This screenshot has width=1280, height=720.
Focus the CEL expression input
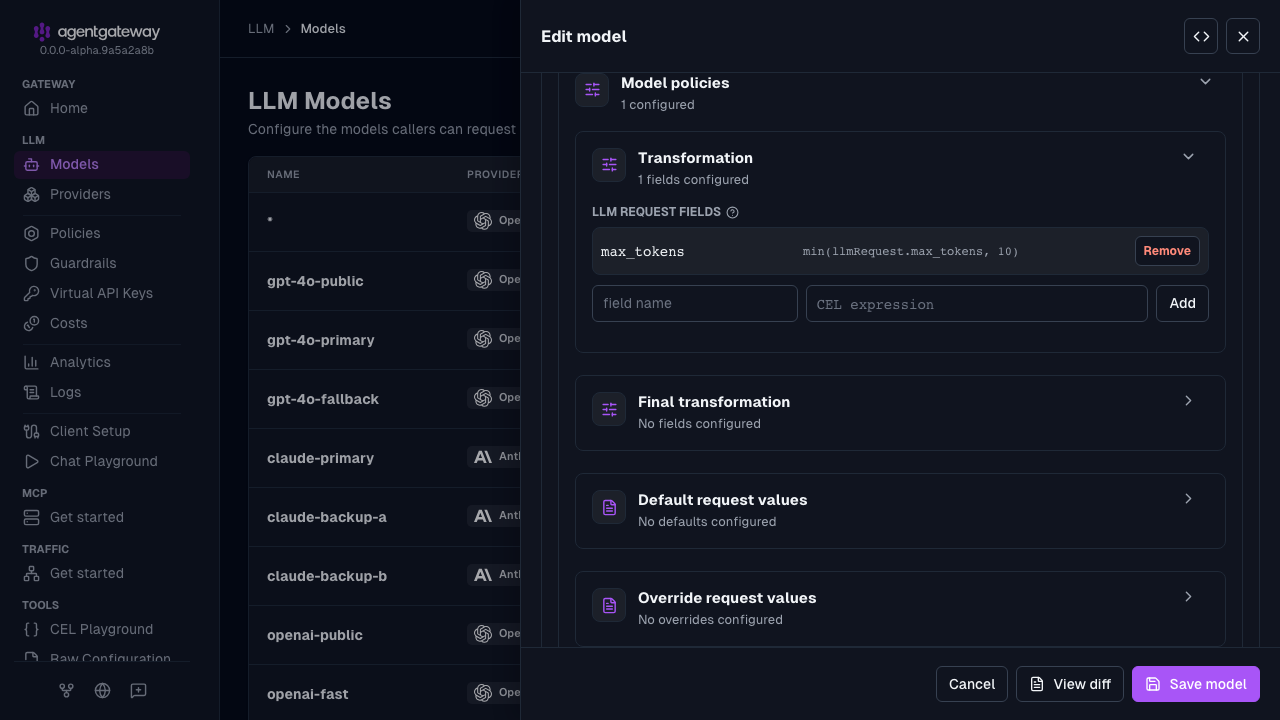(x=977, y=303)
